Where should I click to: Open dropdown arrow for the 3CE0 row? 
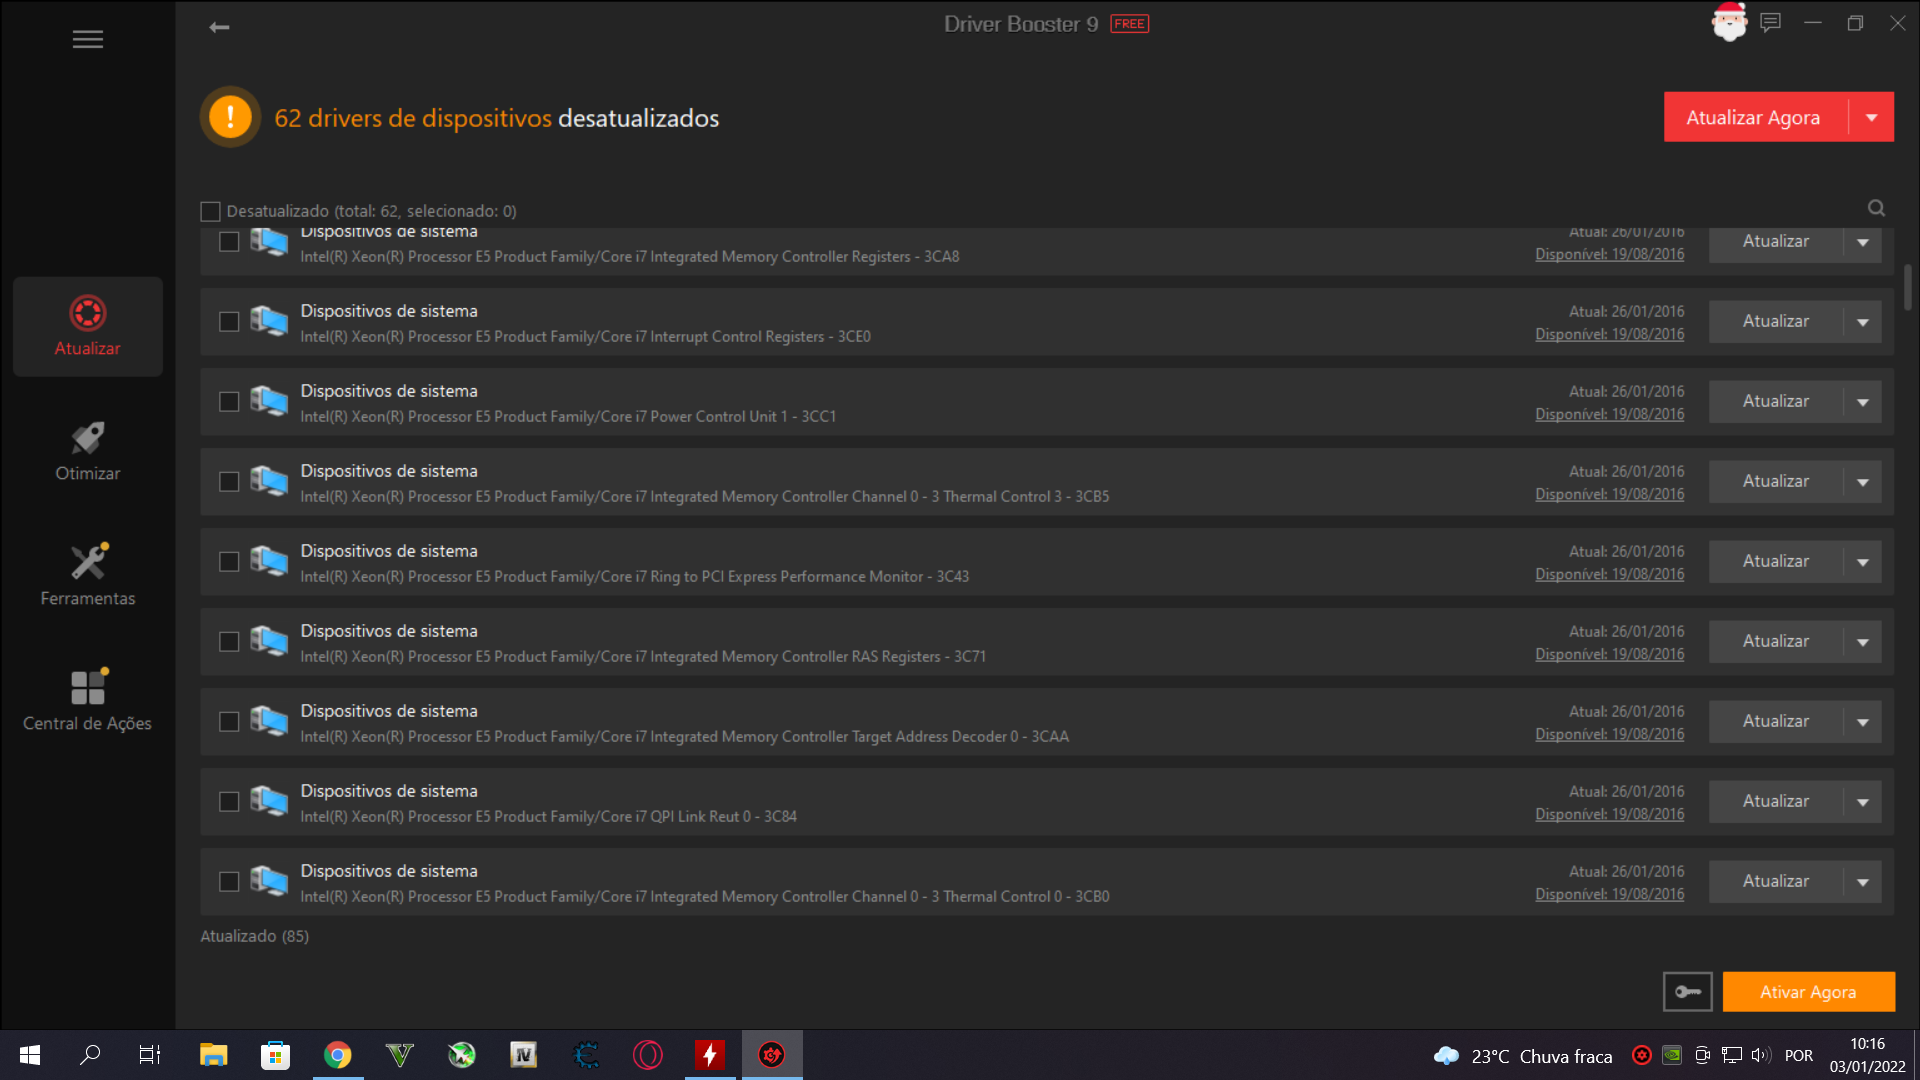[1863, 322]
